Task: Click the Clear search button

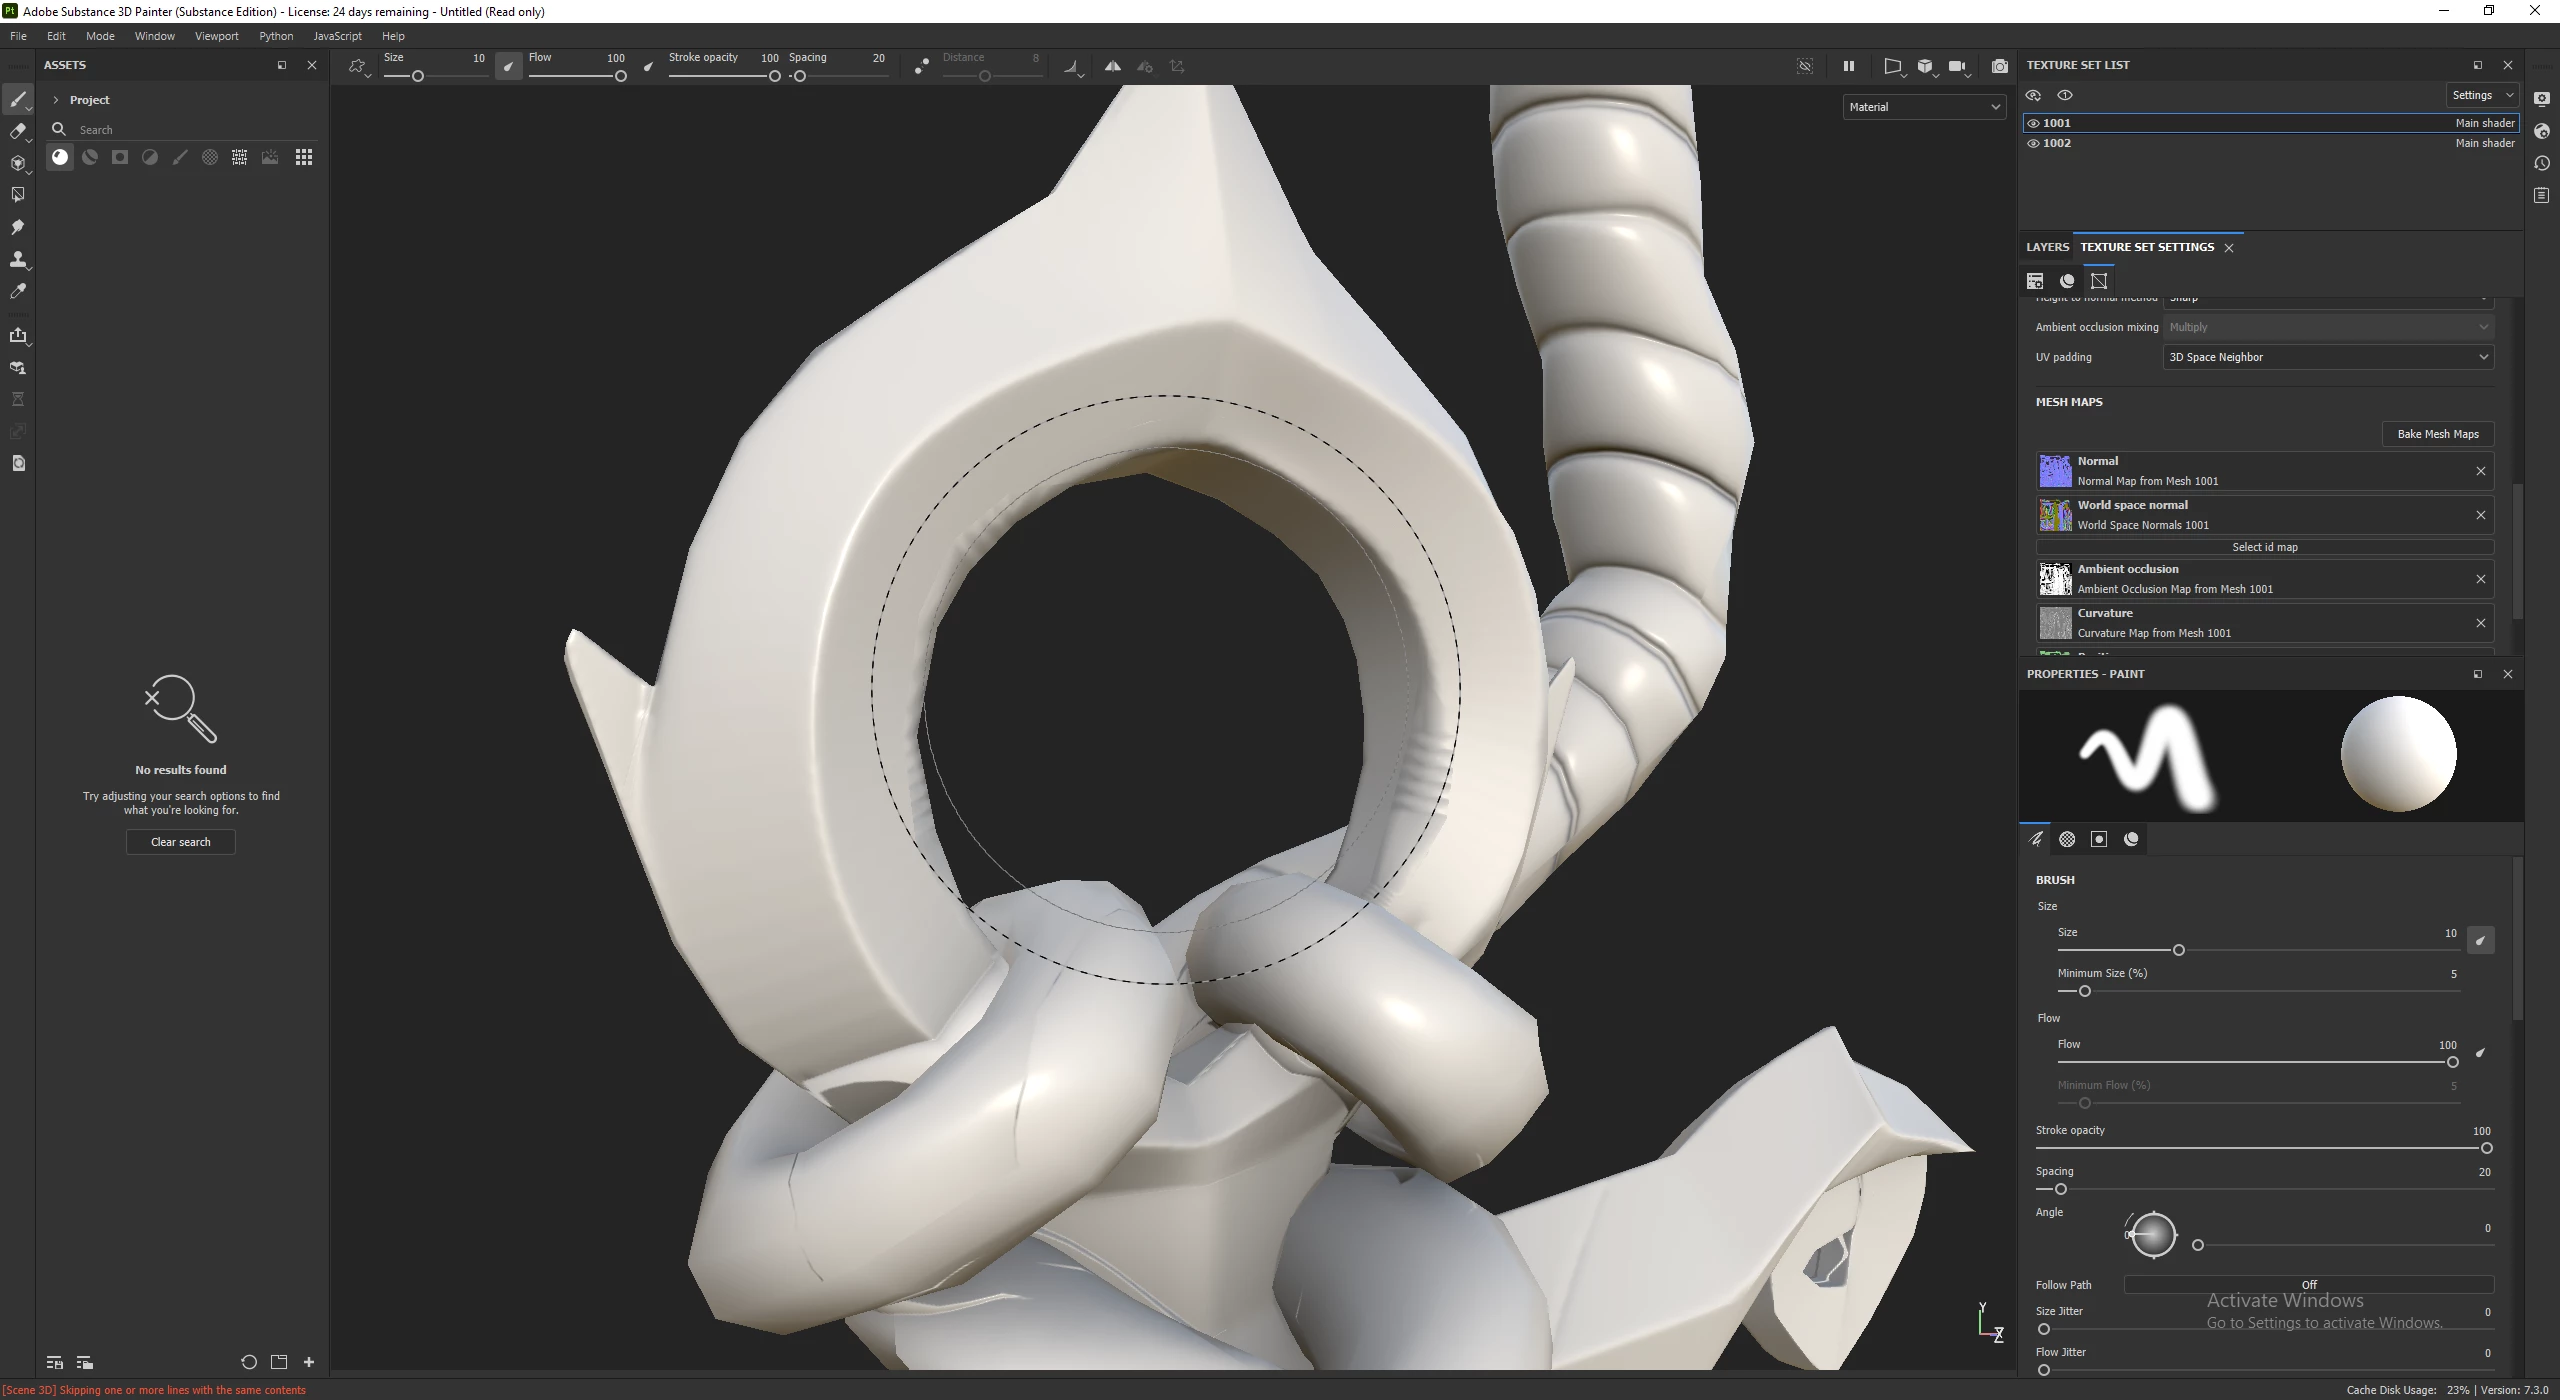Action: tap(181, 842)
